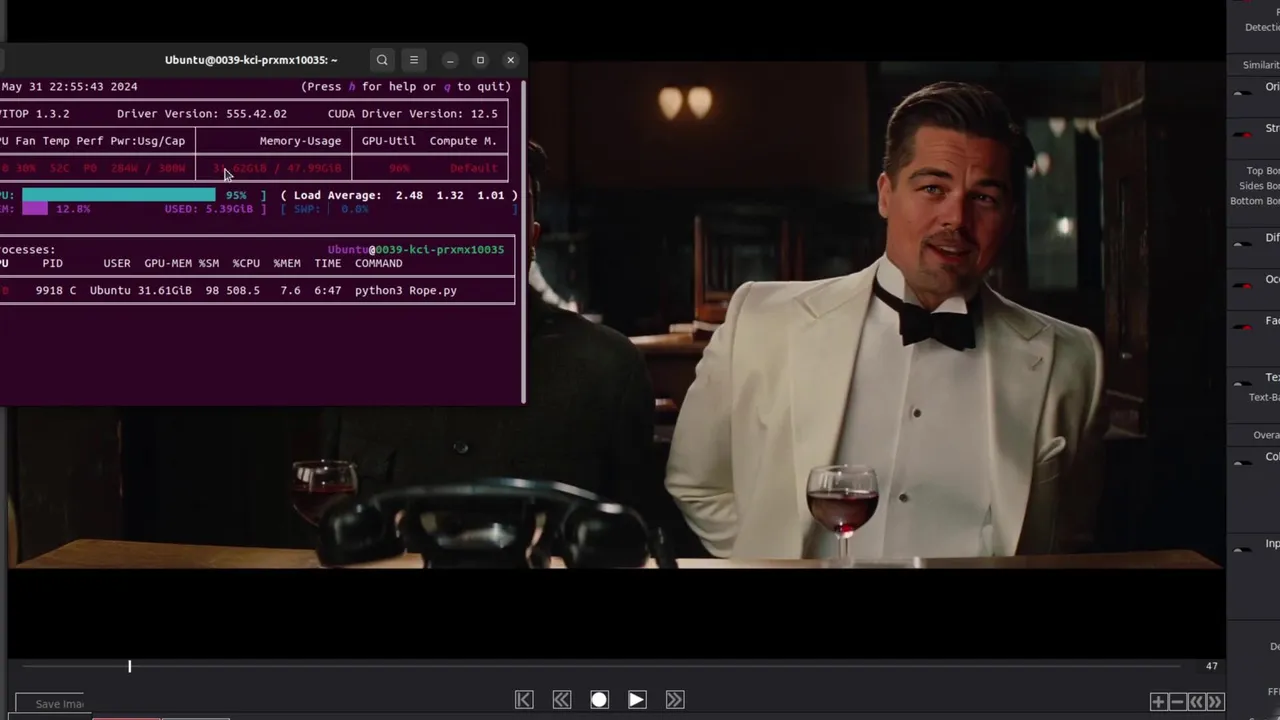Click the GPU memory value 31.61GiB
The height and width of the screenshot is (720, 1280).
coord(164,291)
